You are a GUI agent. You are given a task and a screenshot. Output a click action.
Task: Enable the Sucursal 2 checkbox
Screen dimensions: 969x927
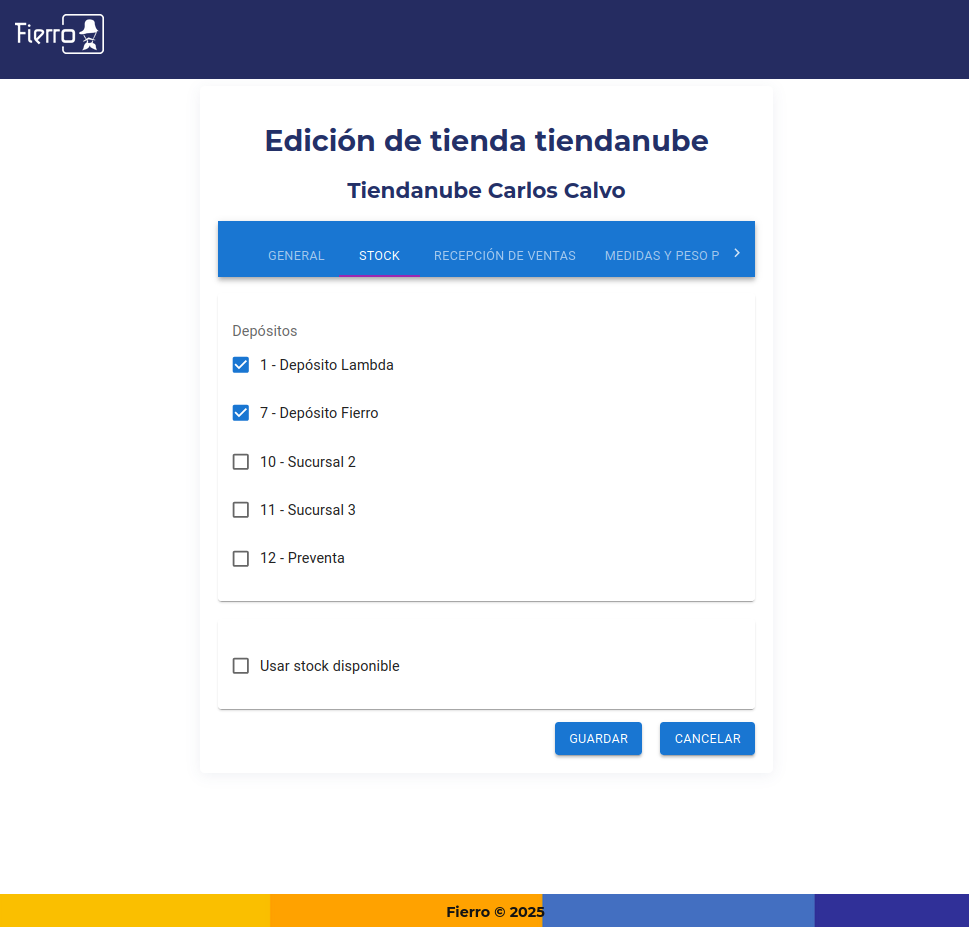[241, 462]
